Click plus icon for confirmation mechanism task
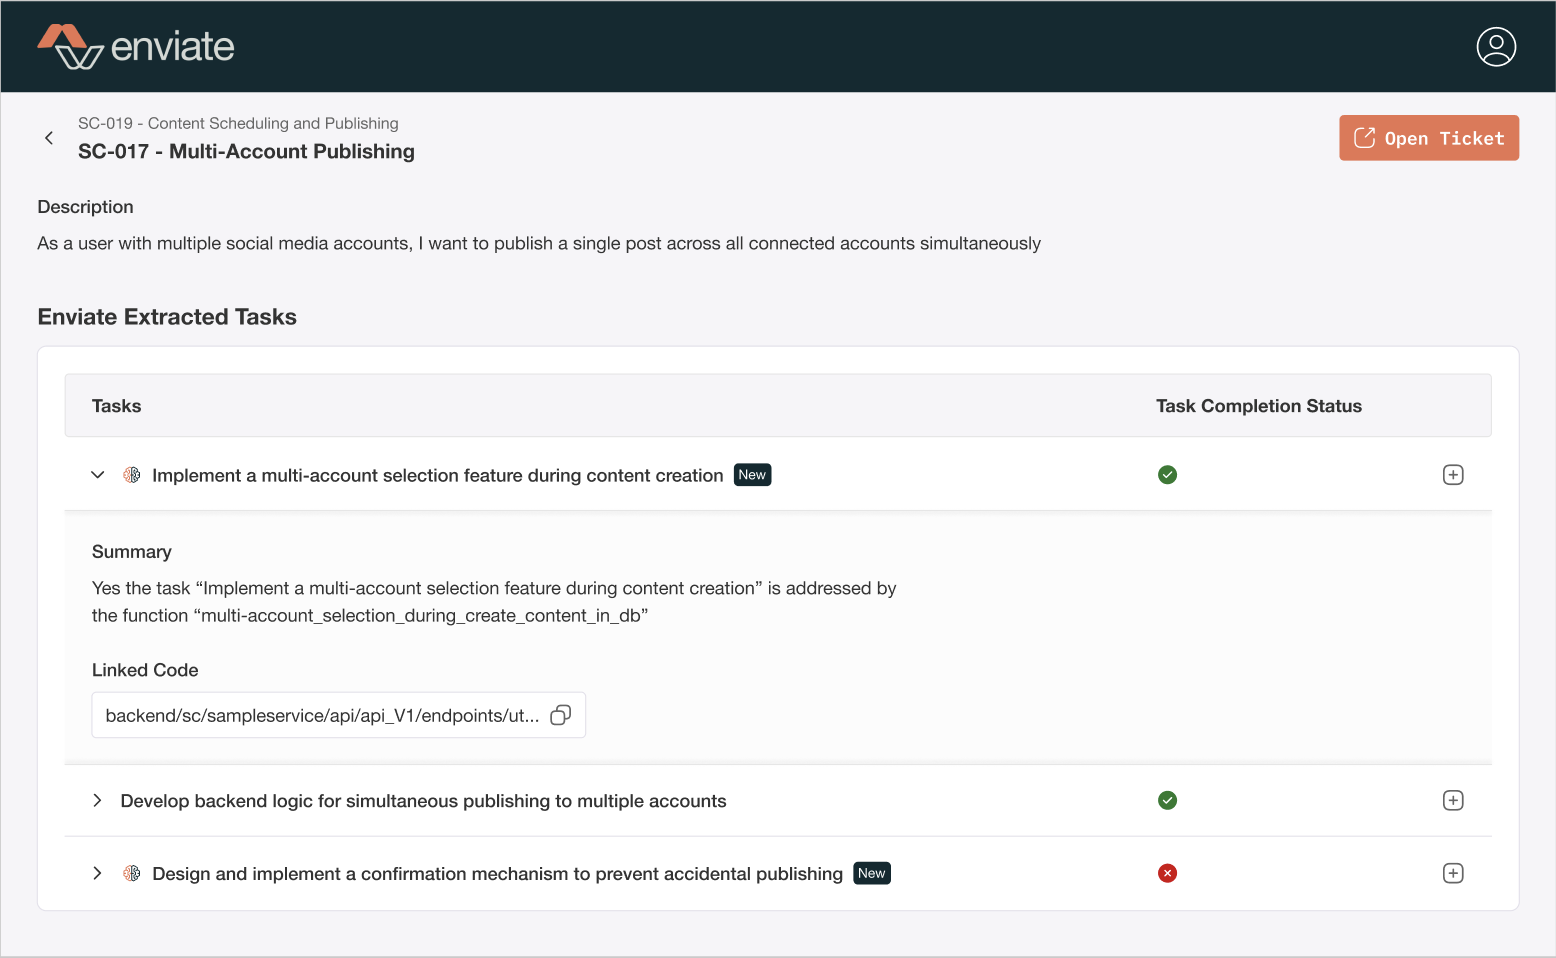1556x958 pixels. tap(1453, 873)
